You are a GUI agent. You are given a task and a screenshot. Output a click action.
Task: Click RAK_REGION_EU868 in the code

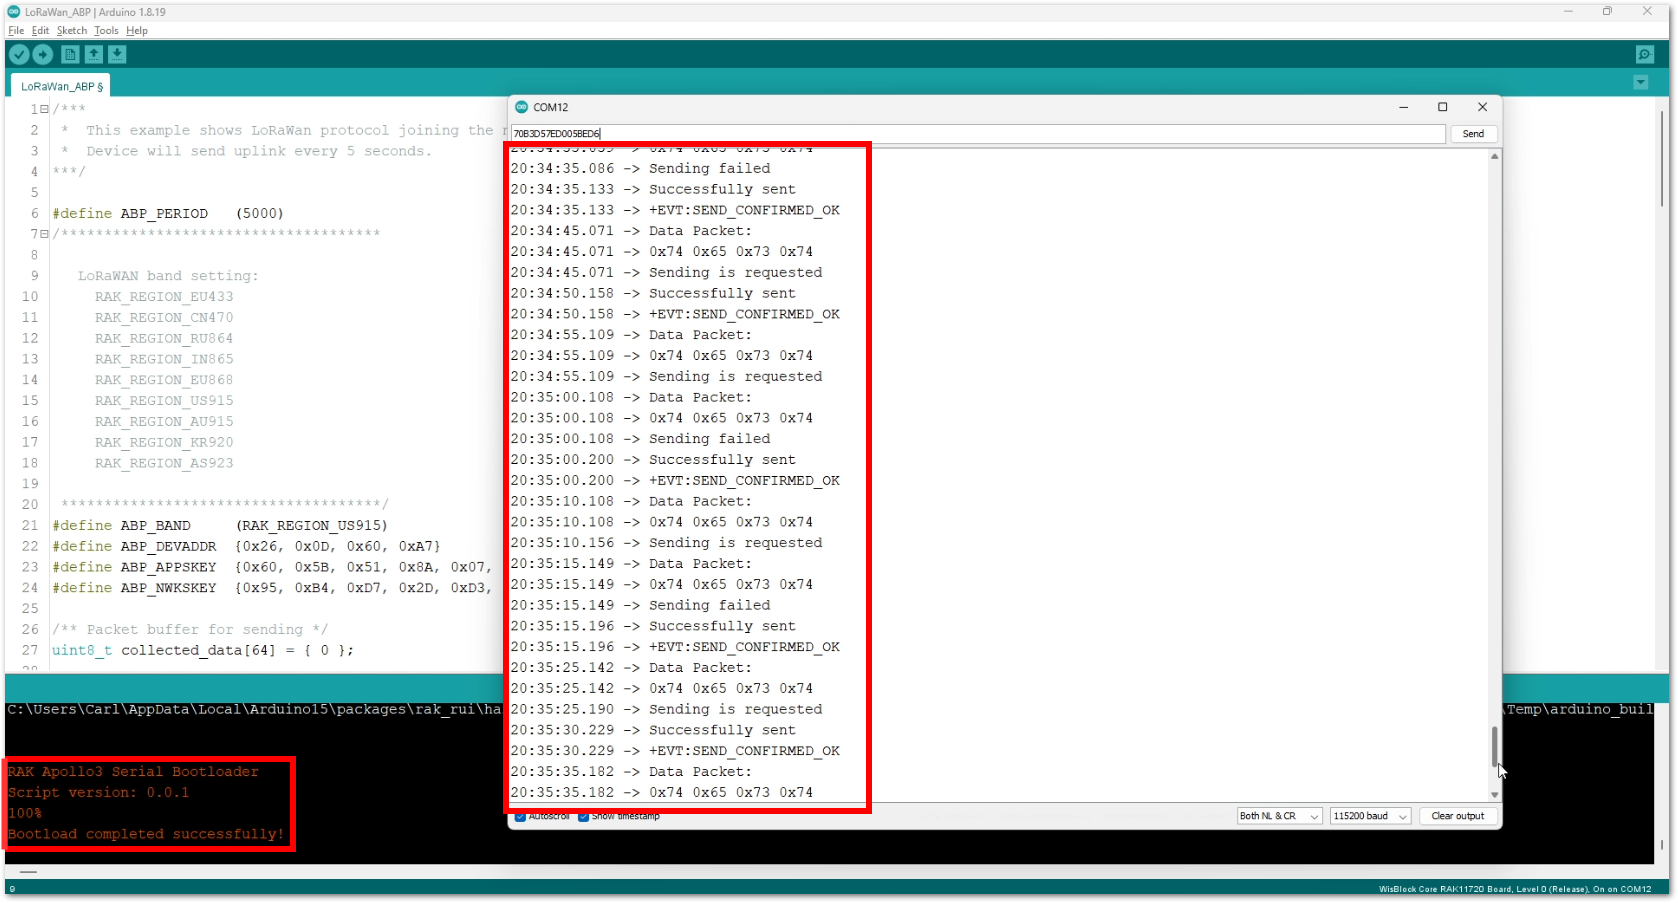pos(164,380)
